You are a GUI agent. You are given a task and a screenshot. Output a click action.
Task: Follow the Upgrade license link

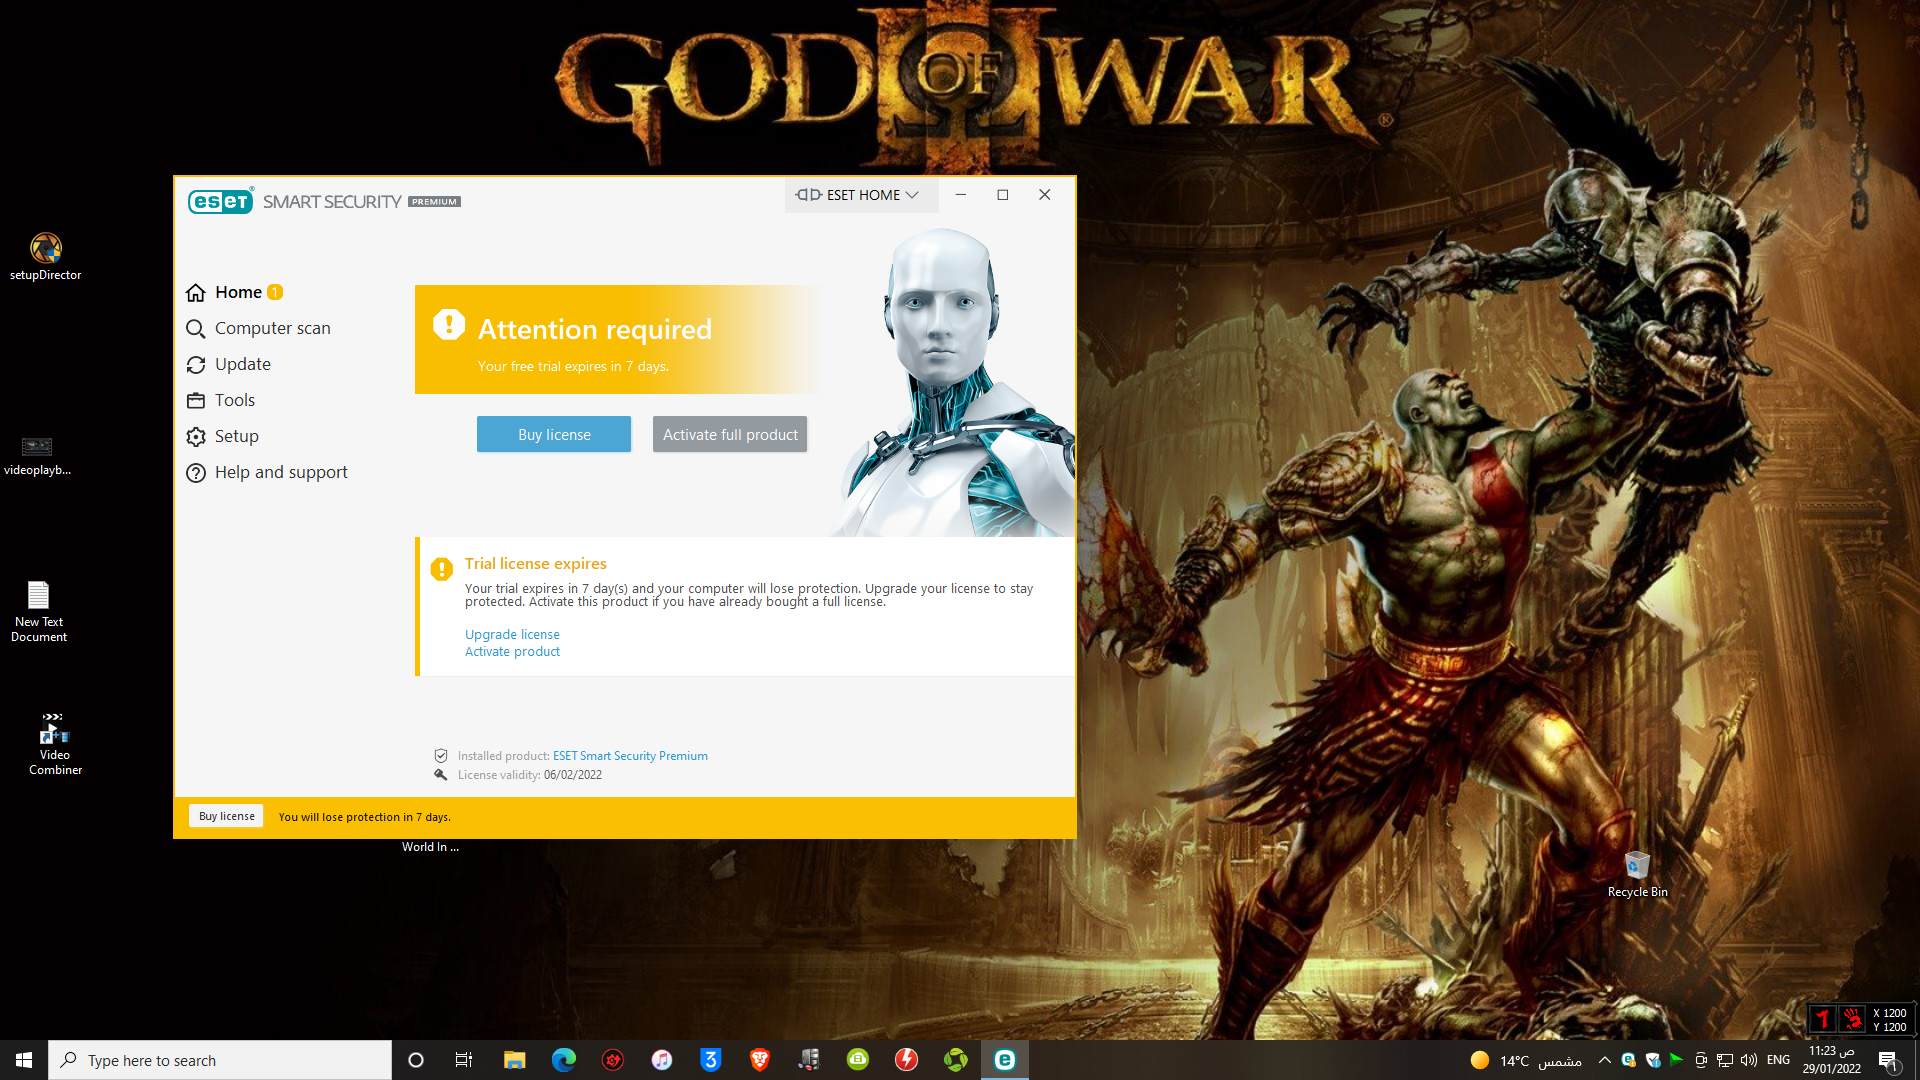point(512,634)
